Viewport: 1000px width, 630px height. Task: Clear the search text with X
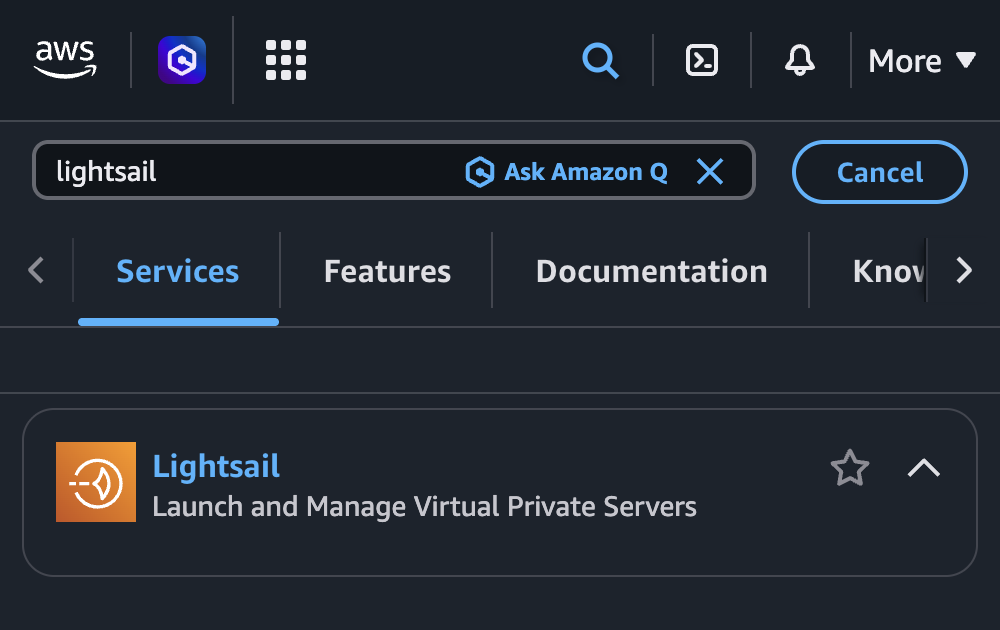pyautogui.click(x=710, y=172)
